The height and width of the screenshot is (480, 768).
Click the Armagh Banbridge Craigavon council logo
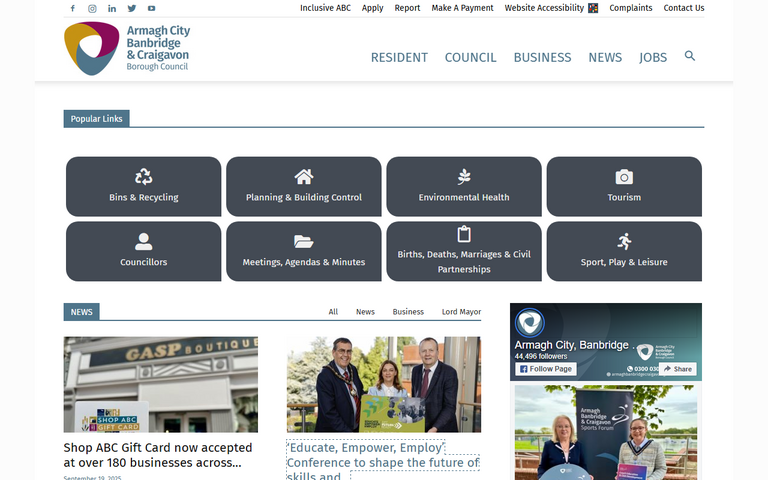(127, 48)
